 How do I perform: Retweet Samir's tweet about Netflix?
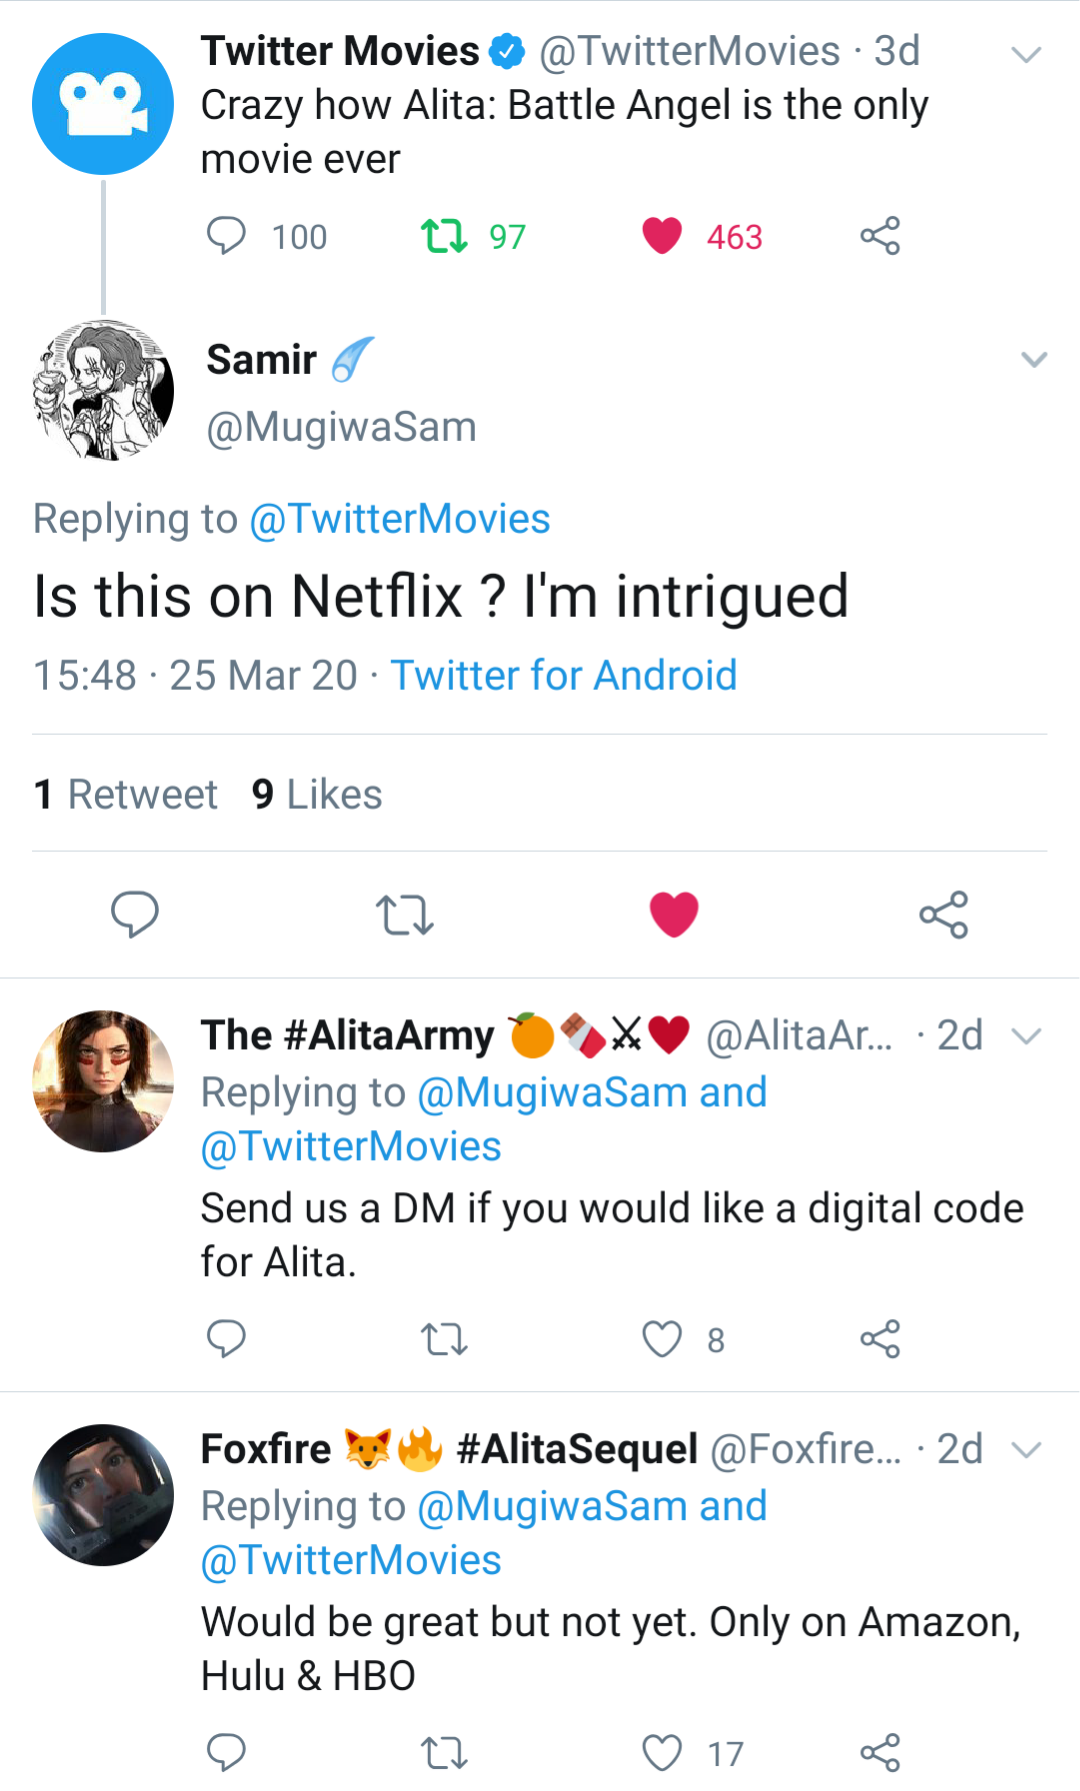click(x=404, y=914)
